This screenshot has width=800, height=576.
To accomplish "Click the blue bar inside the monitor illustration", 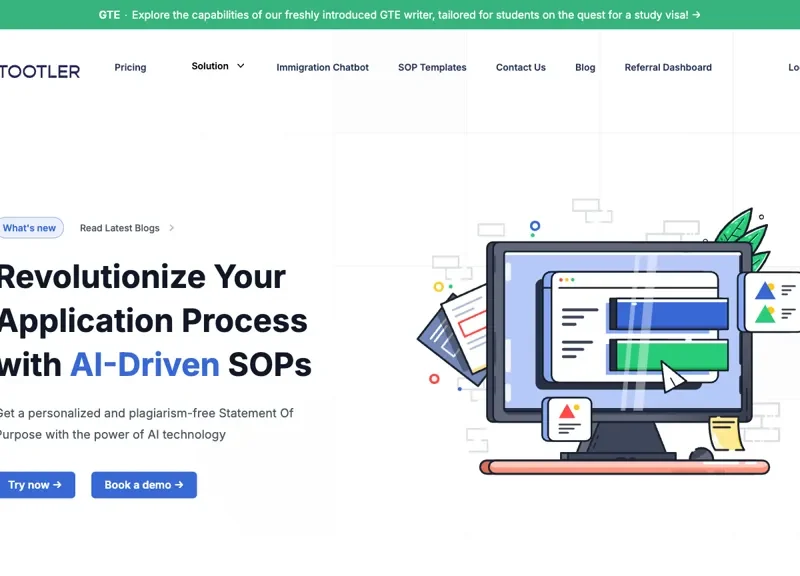I will coord(668,314).
